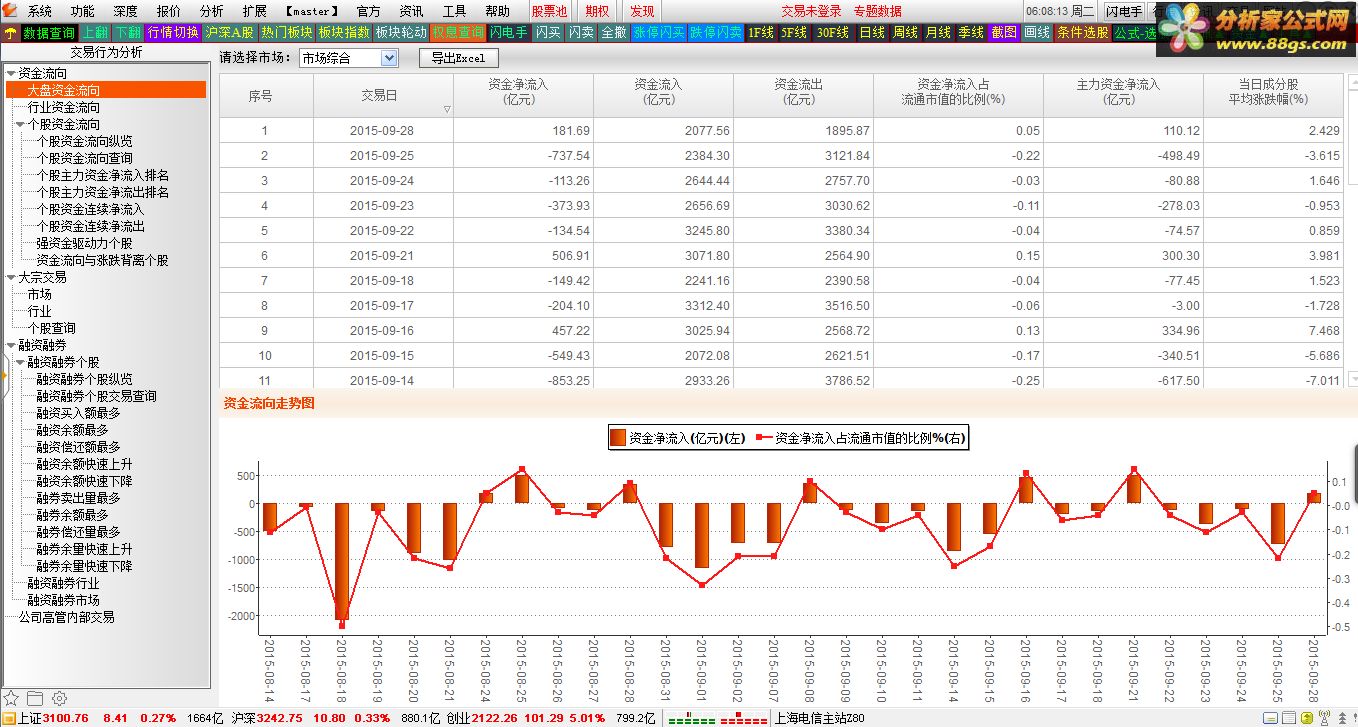This screenshot has height=727, width=1358.
Task: Click the 截图 screenshot tool
Action: point(1004,33)
